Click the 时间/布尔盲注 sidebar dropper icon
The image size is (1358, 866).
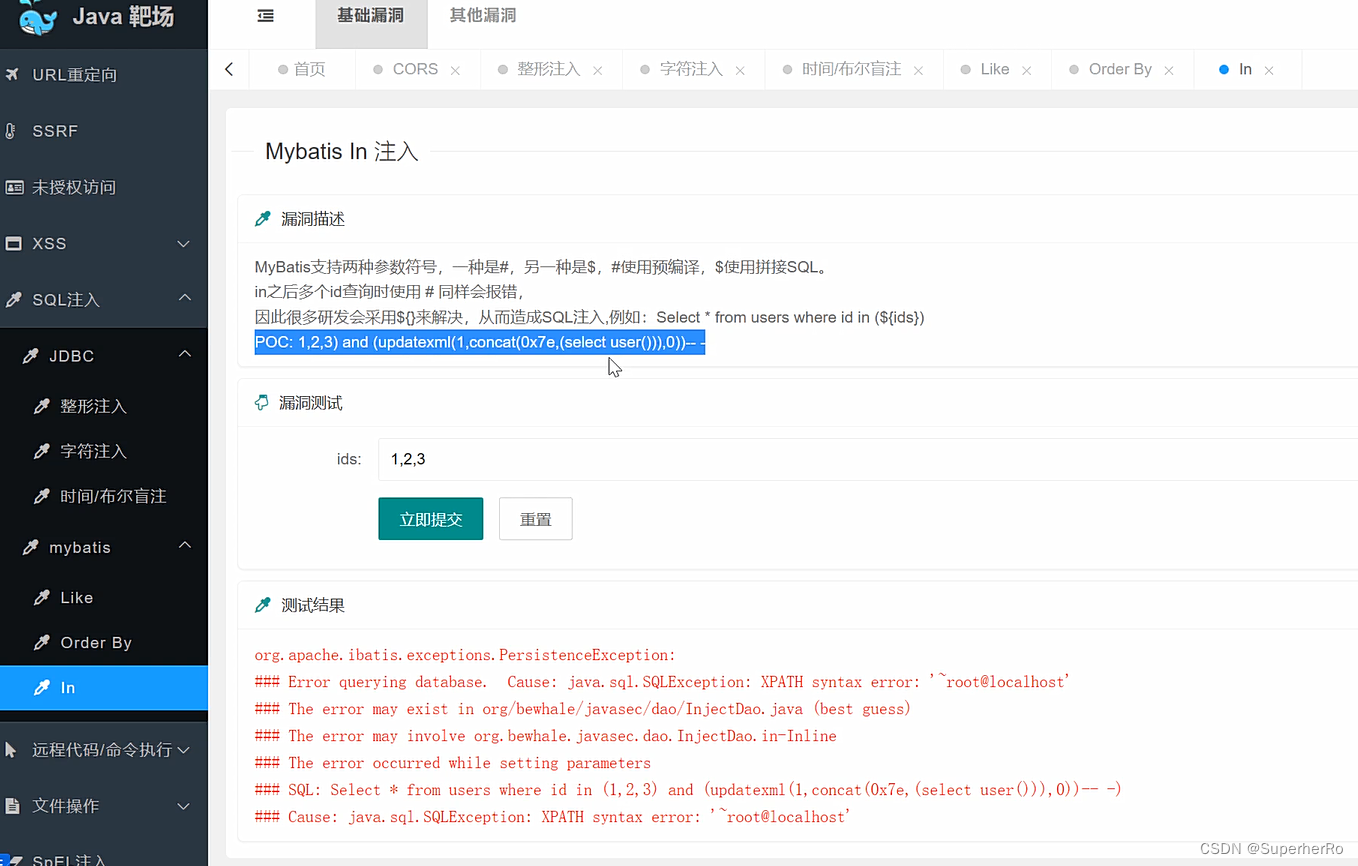tap(41, 496)
